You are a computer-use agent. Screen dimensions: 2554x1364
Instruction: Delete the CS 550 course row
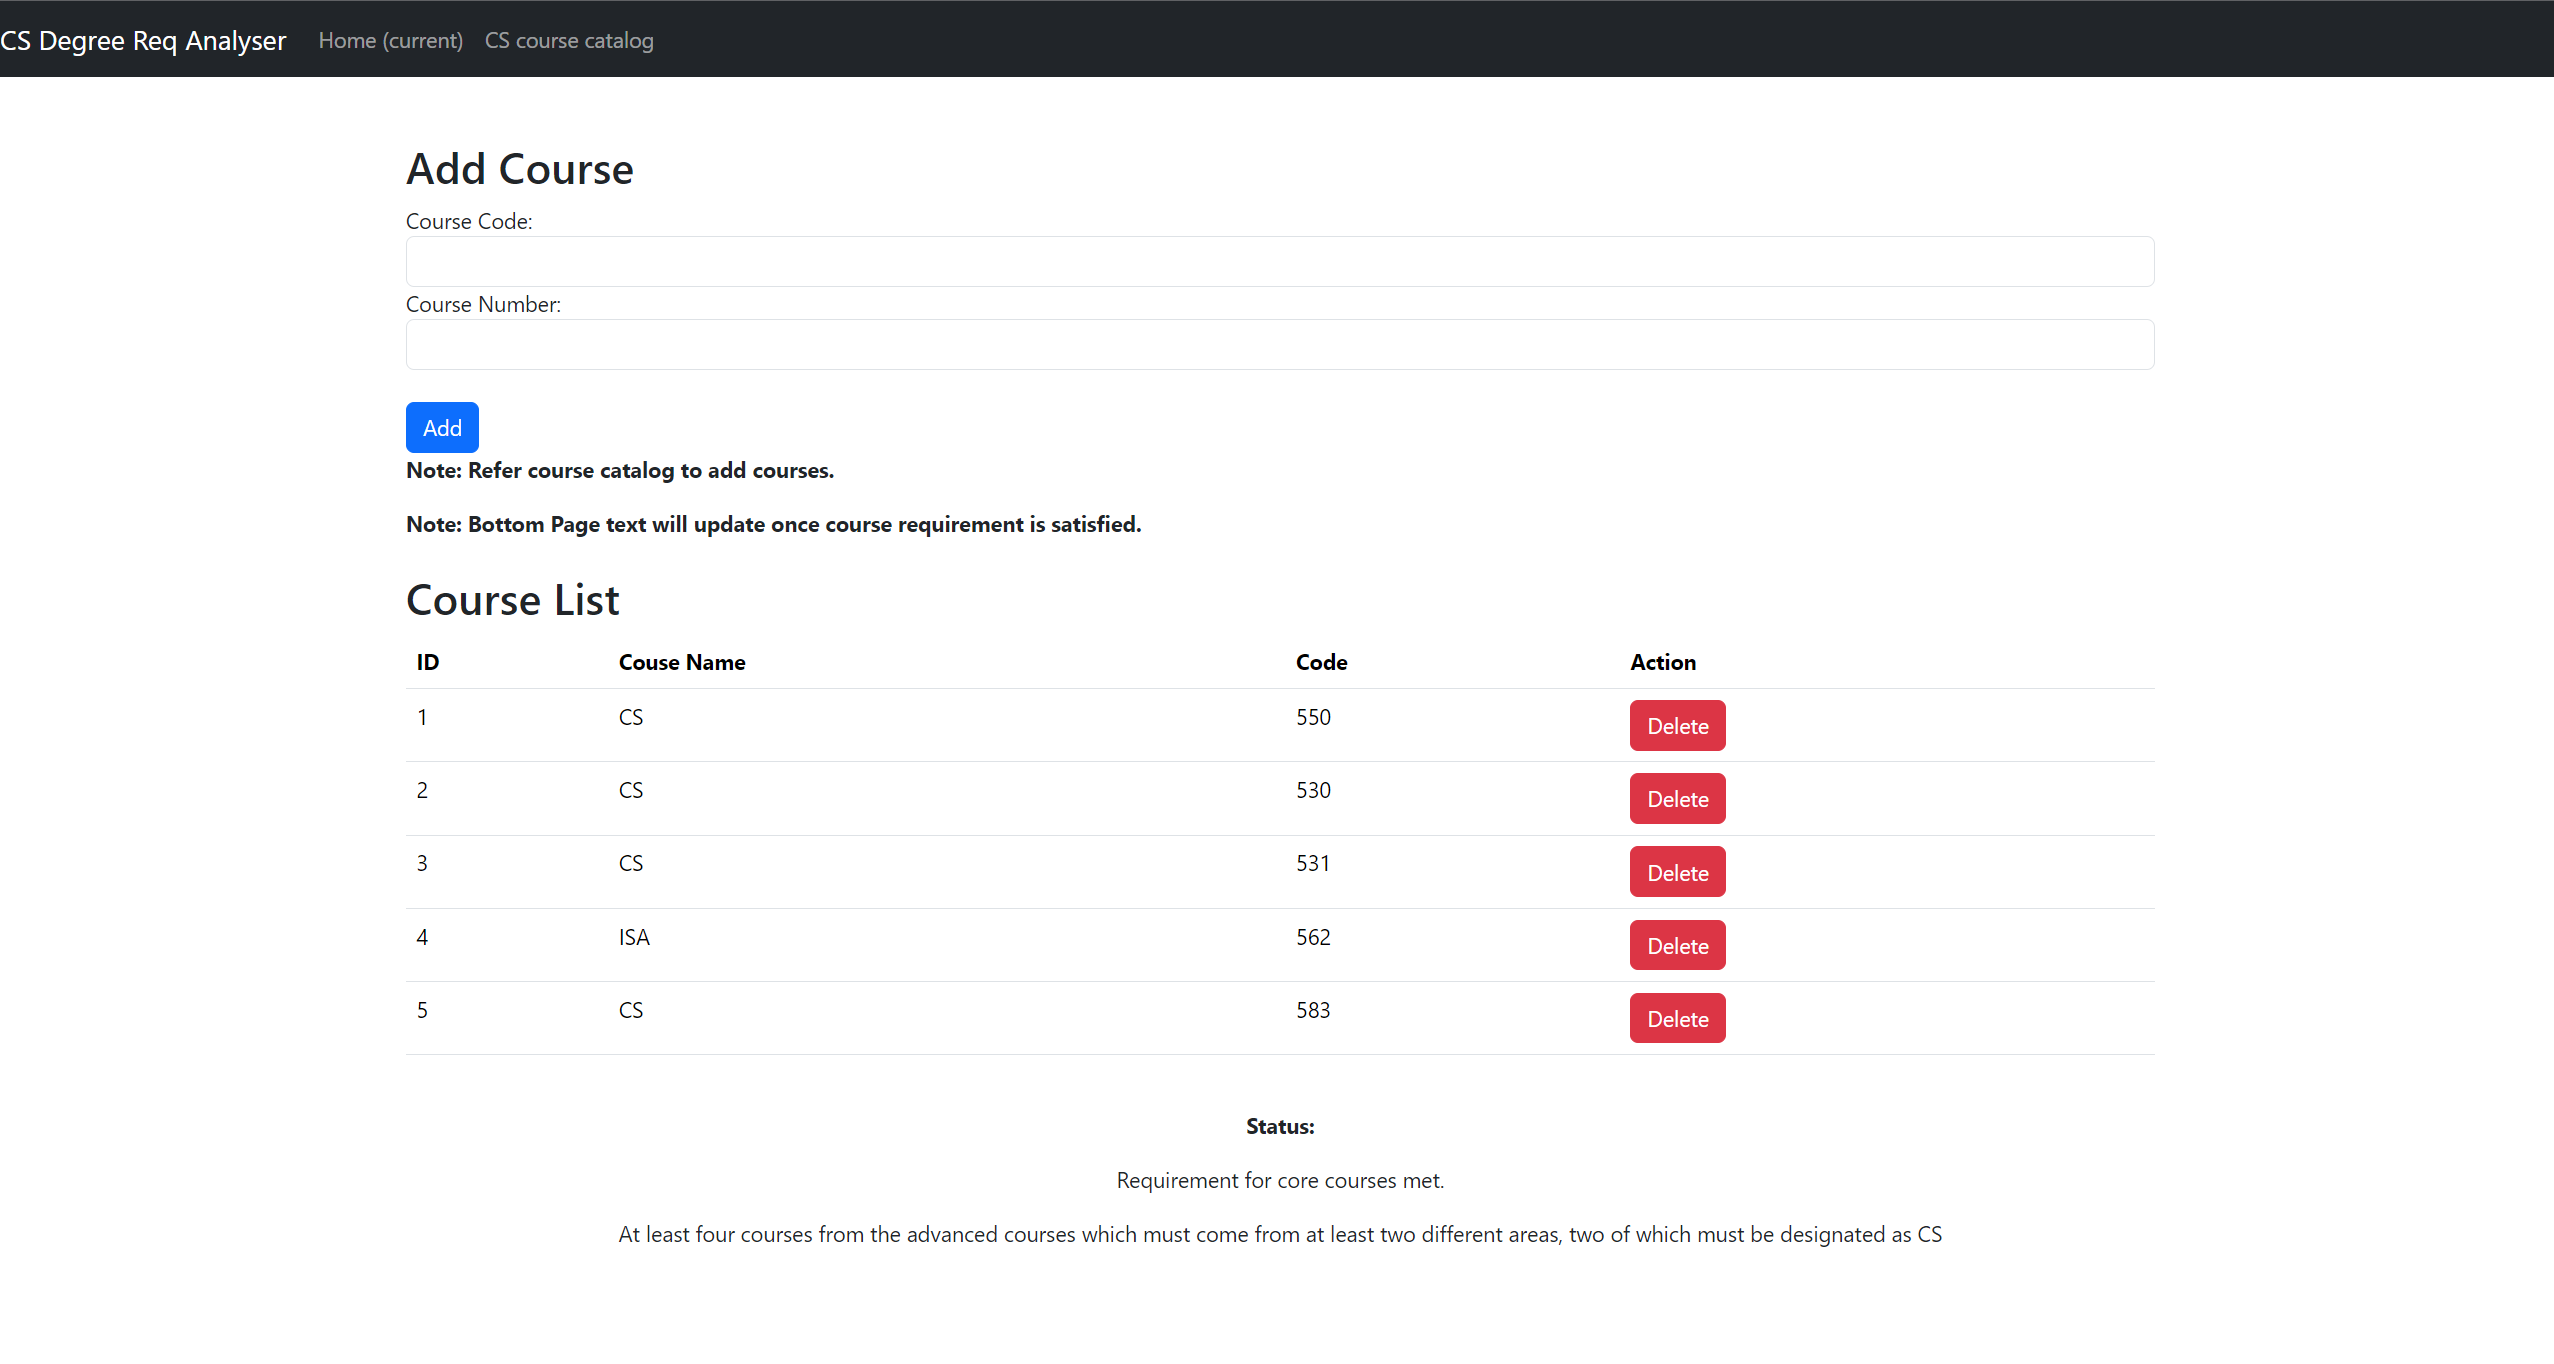click(1676, 726)
